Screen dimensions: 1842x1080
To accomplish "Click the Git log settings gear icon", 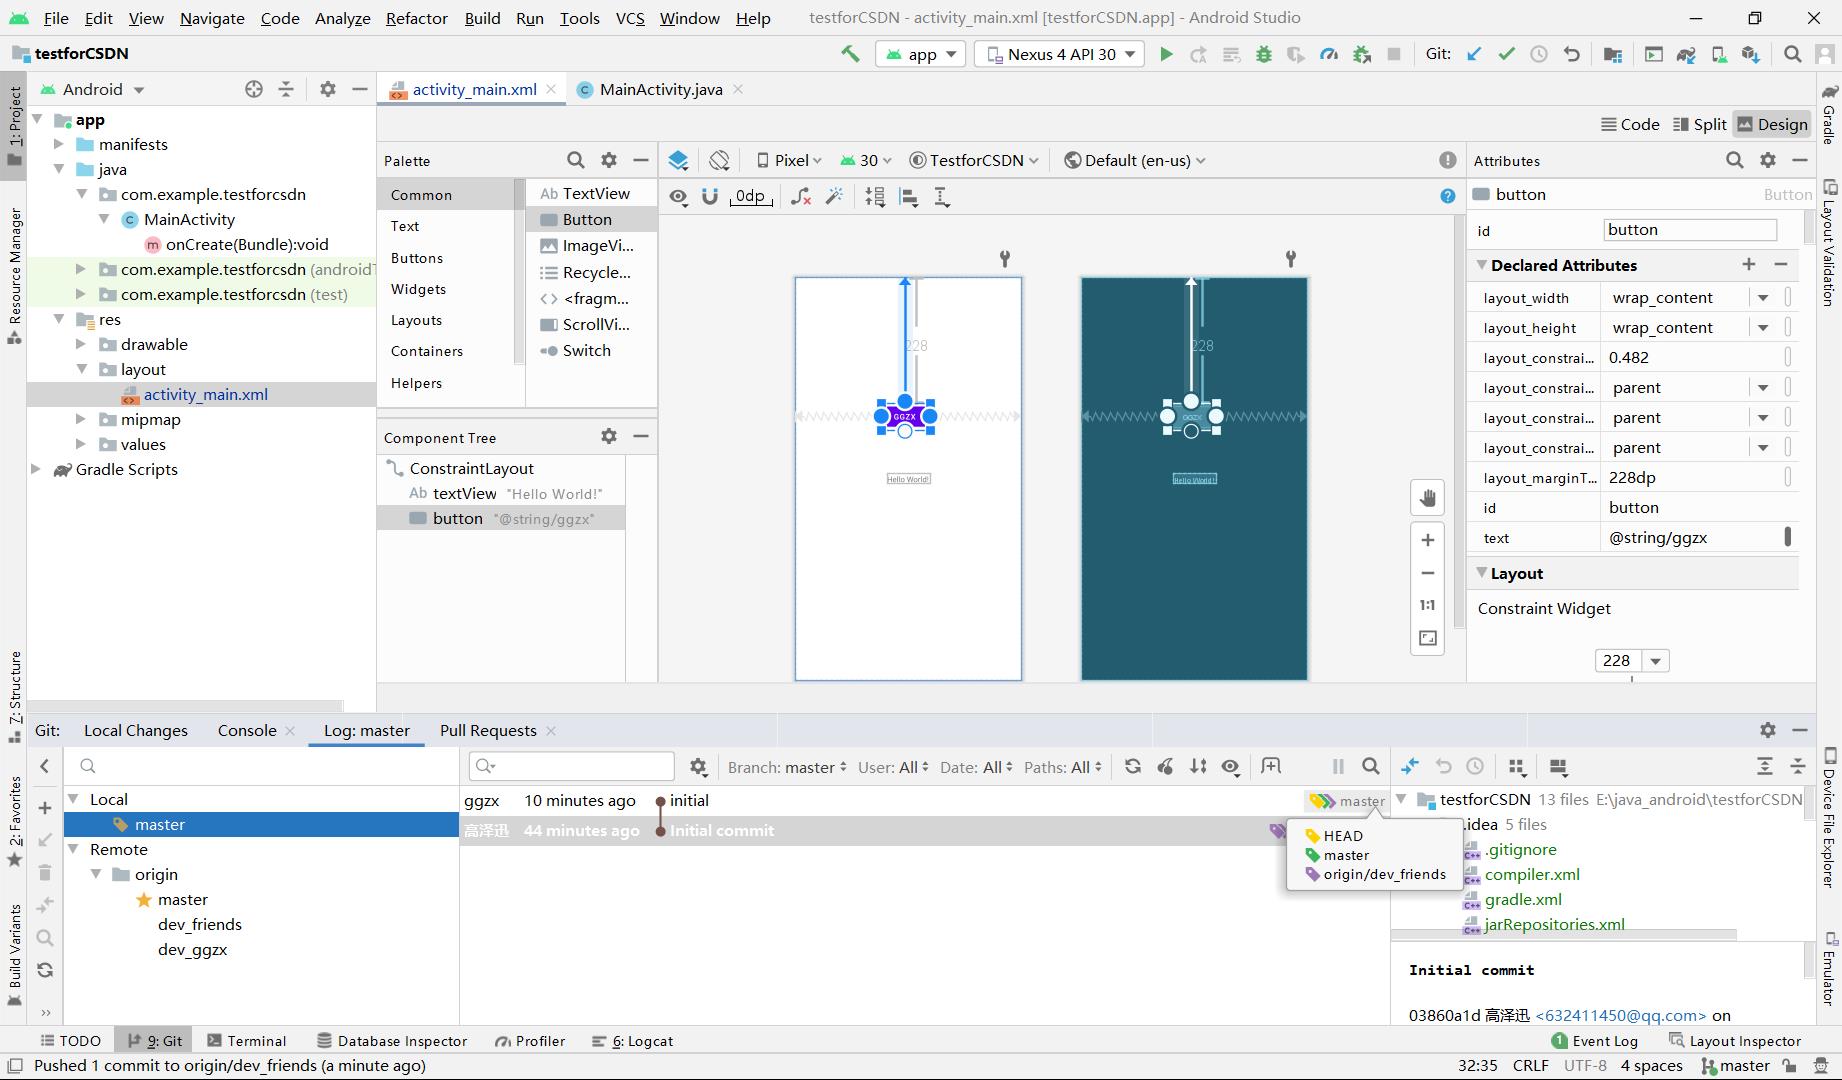I will (x=699, y=767).
